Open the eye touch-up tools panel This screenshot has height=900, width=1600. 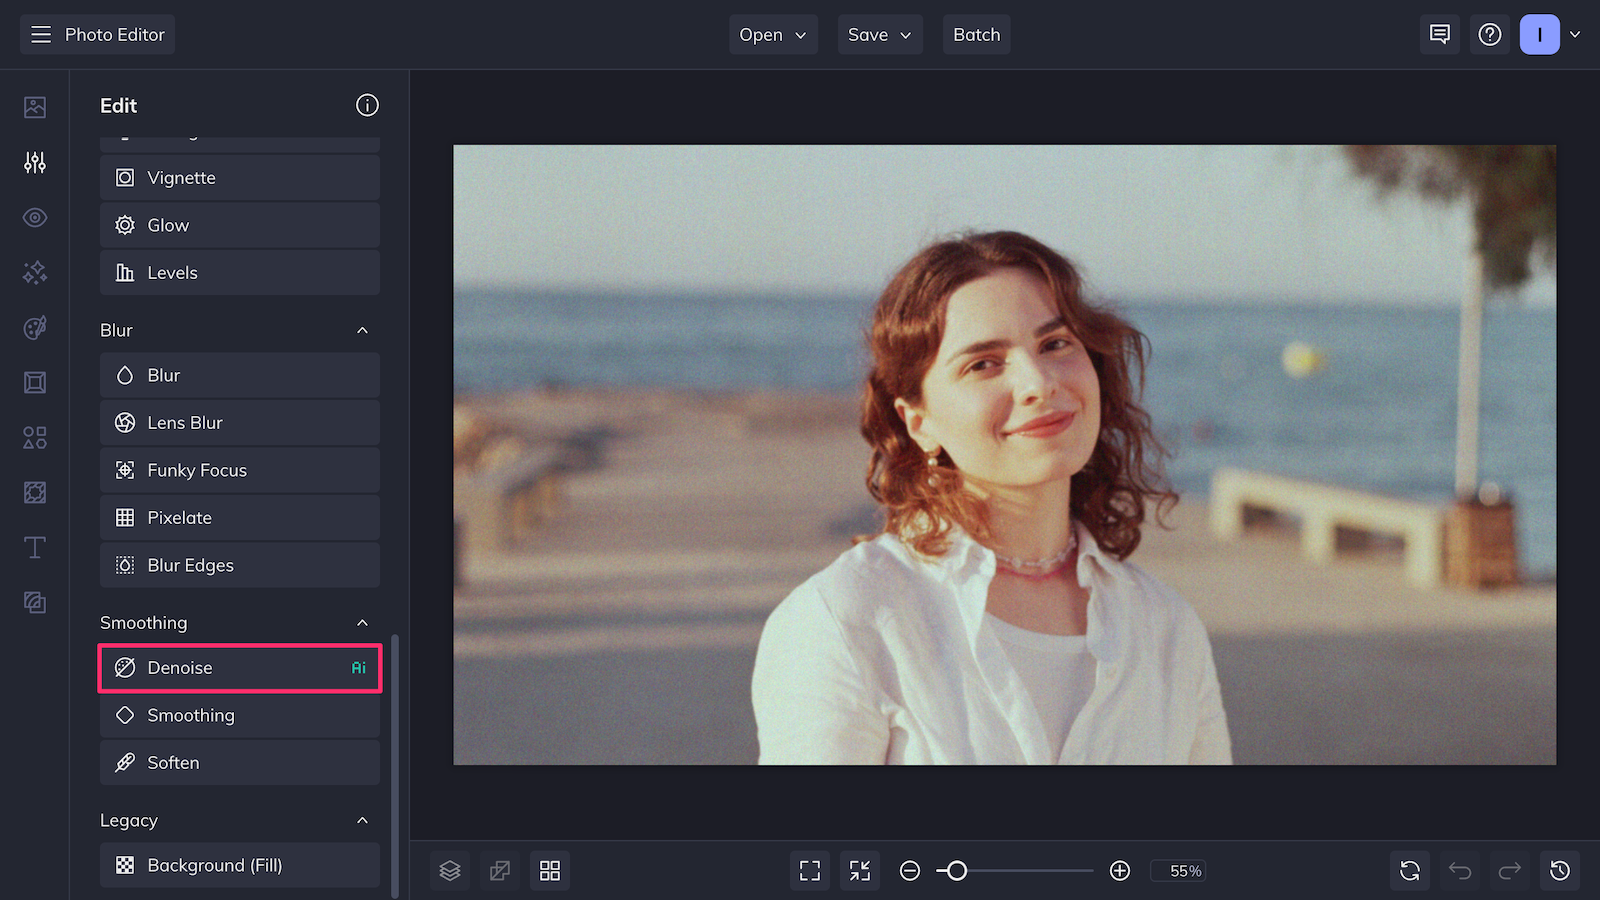click(x=34, y=217)
